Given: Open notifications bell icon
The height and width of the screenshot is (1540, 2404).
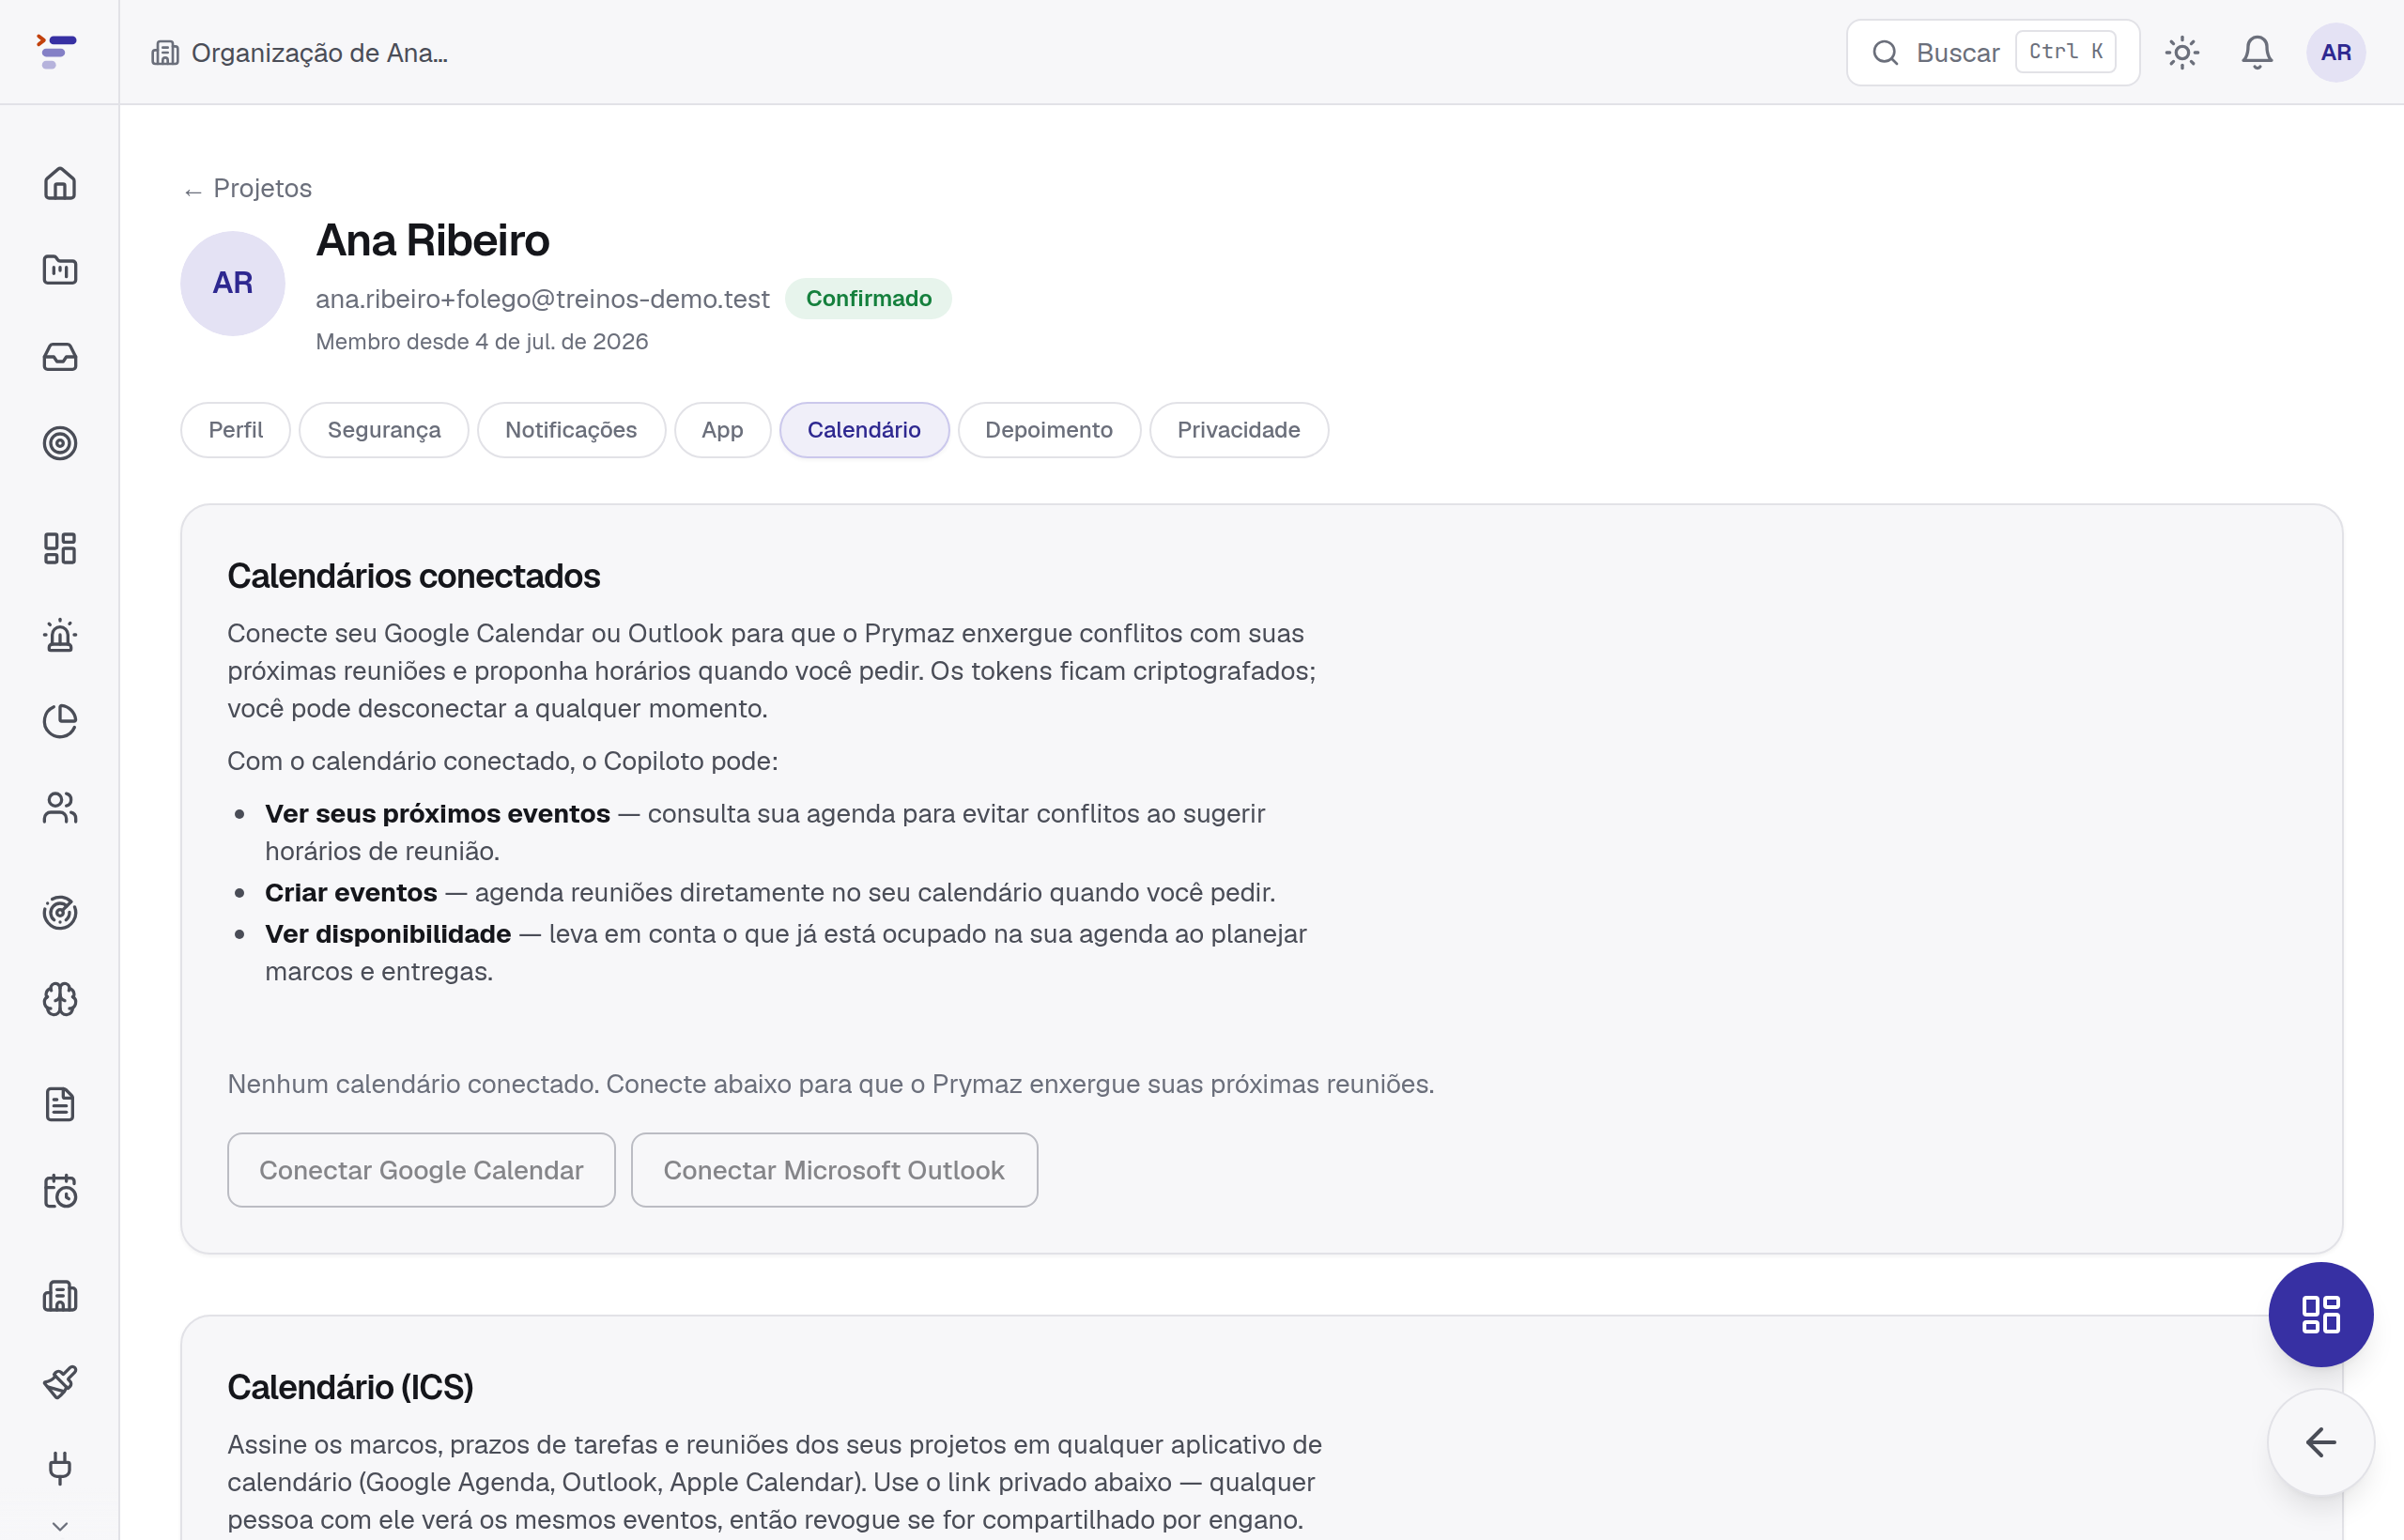Looking at the screenshot, I should 2257,52.
